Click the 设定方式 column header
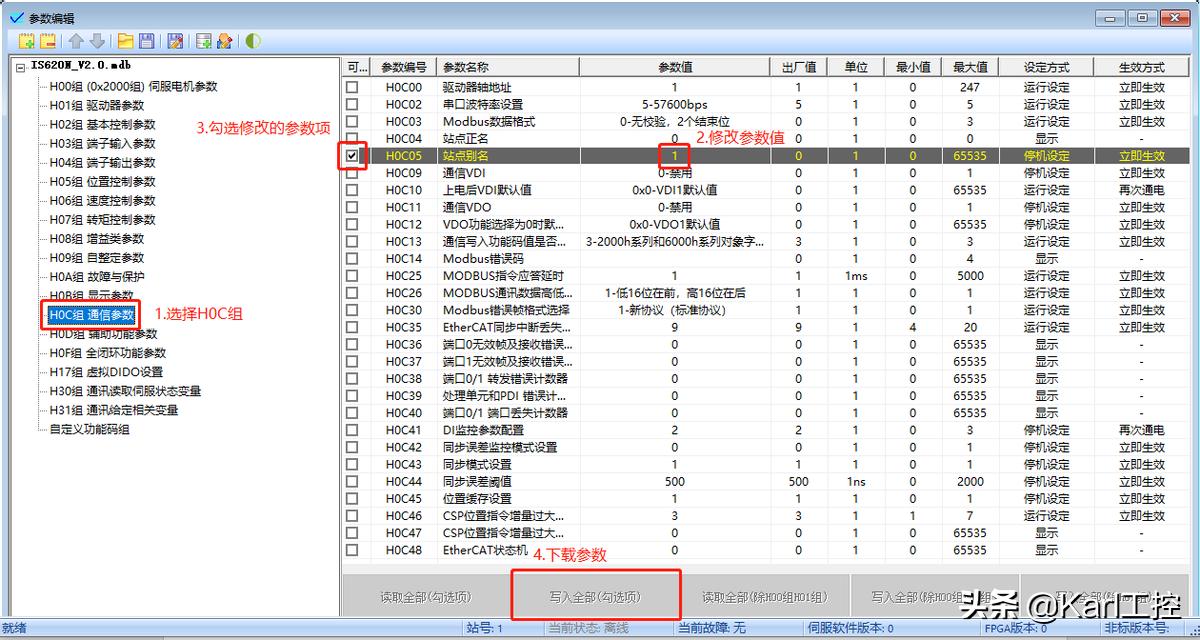 [1046, 67]
